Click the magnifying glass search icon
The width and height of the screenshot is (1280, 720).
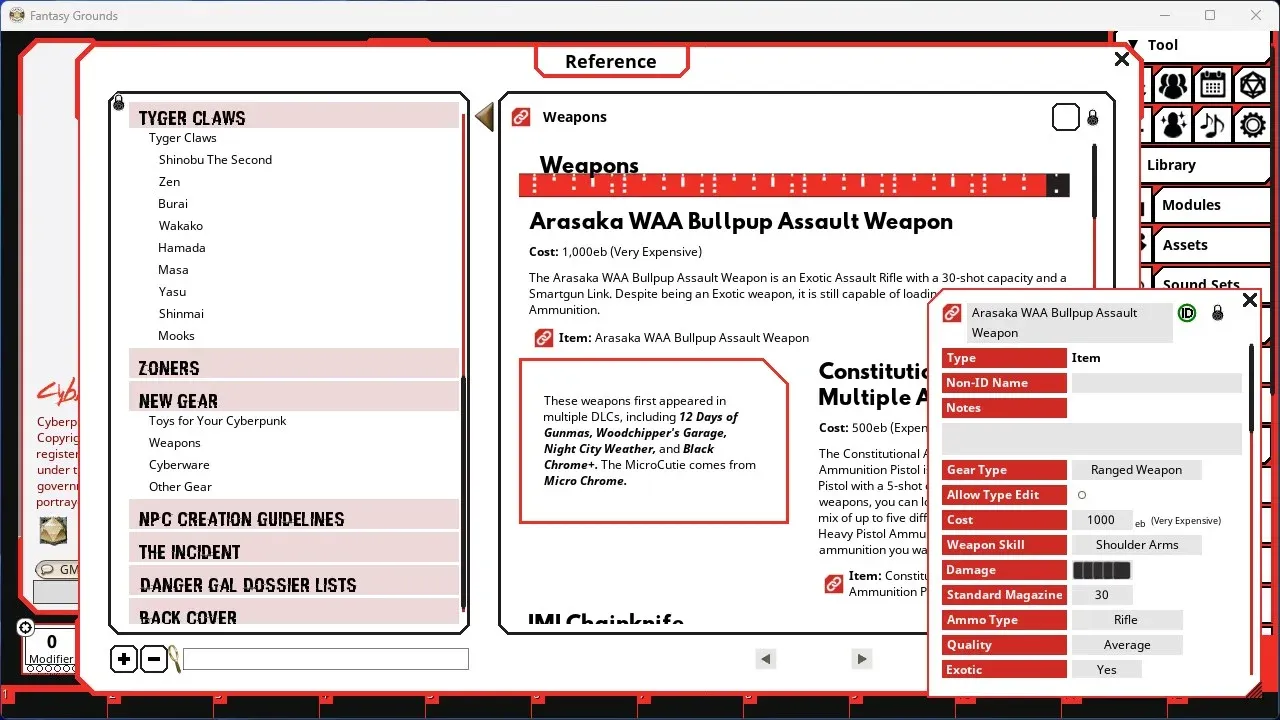pos(175,659)
